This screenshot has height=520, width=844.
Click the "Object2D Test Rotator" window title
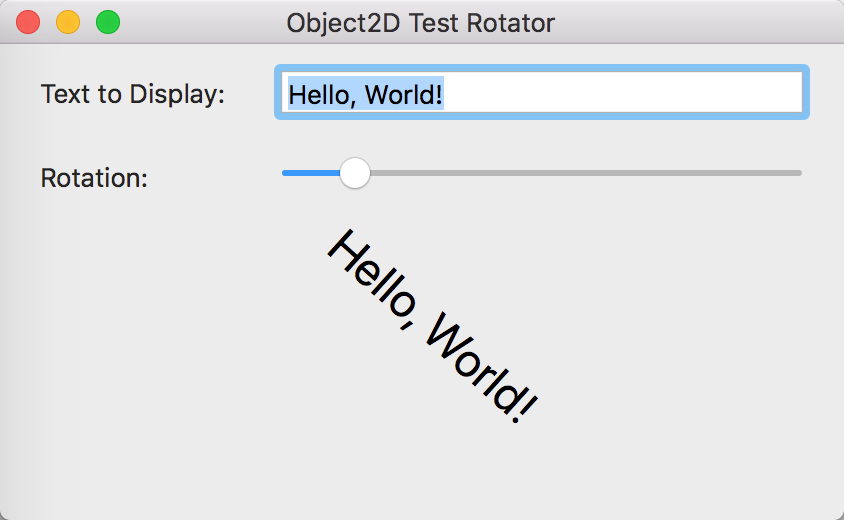[420, 22]
